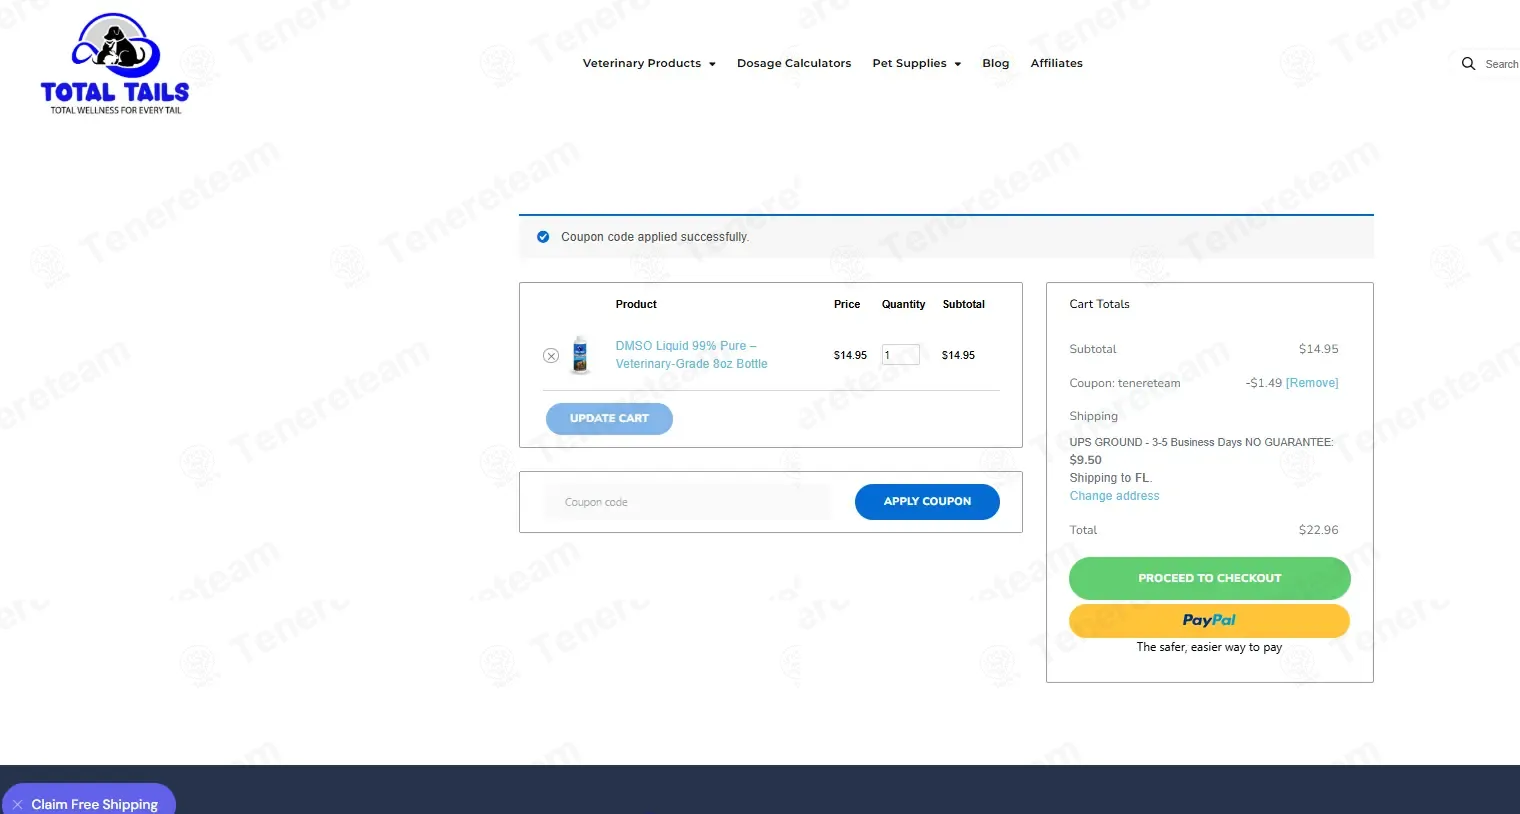Screen dimensions: 1520x814
Task: Click the Search field in header
Action: 1501,64
